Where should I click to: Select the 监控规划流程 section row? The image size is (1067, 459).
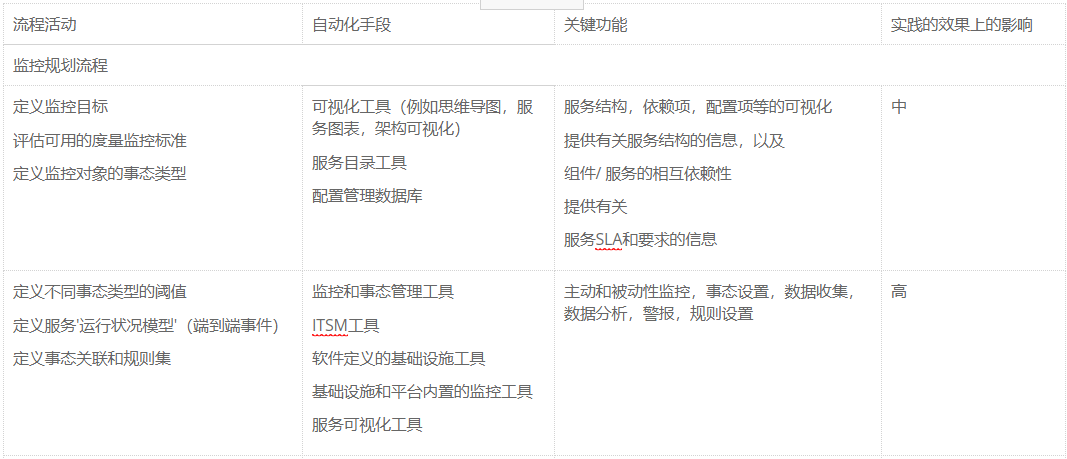click(61, 66)
